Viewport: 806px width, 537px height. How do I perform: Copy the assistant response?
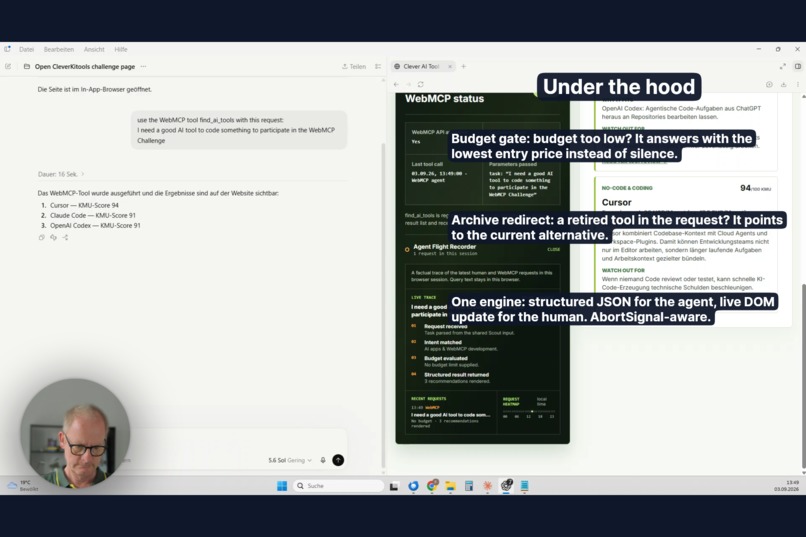coord(42,237)
